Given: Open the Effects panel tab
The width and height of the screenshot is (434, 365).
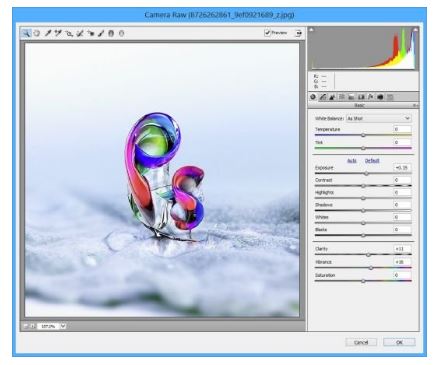Looking at the screenshot, I should [x=370, y=97].
